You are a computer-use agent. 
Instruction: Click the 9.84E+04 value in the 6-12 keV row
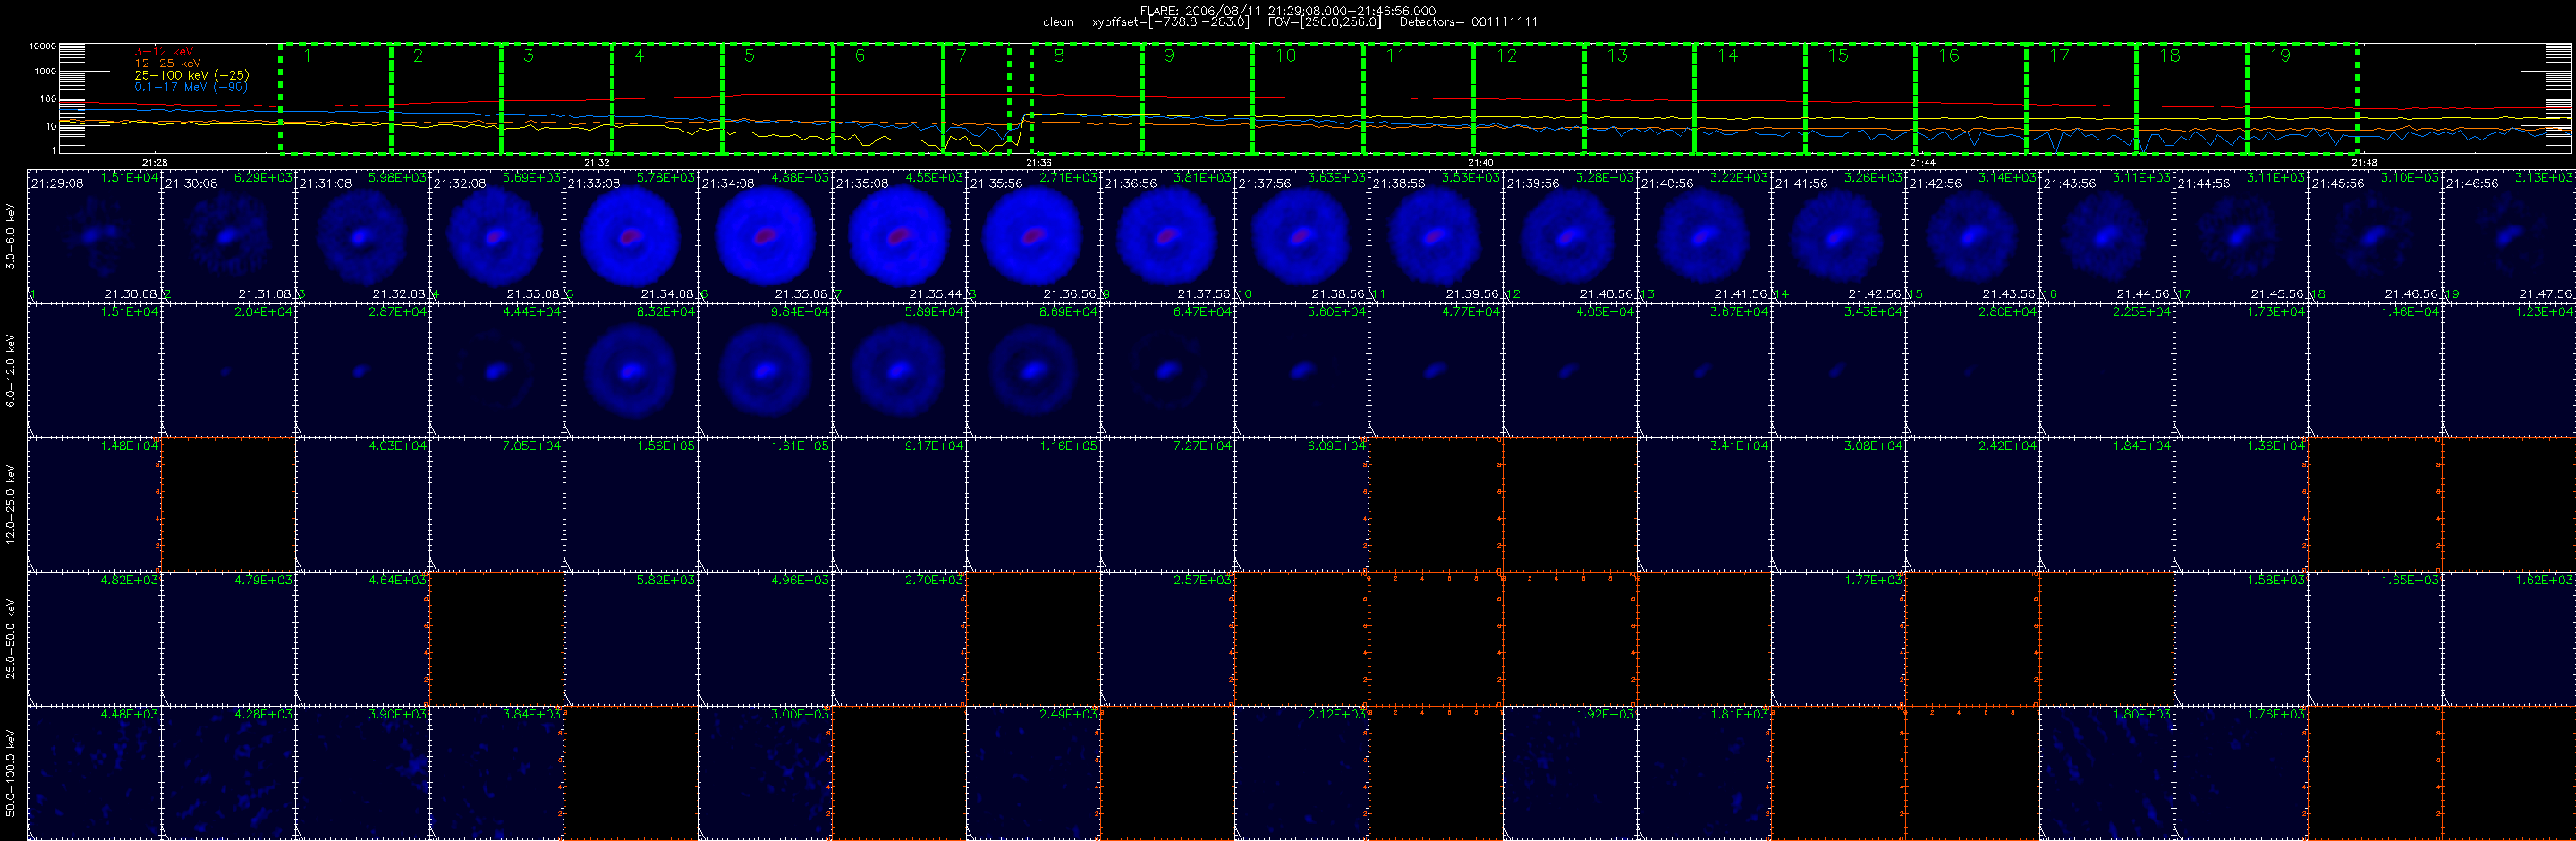click(800, 311)
